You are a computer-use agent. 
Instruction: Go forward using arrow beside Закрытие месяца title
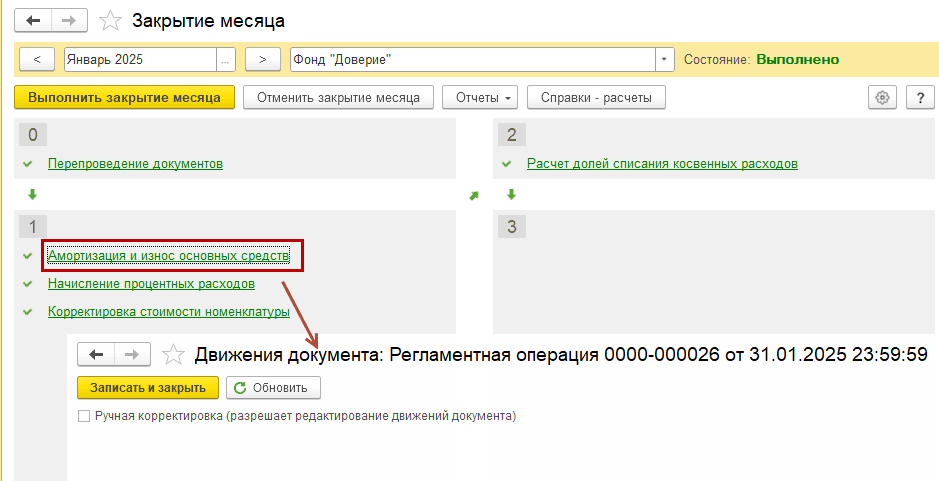(70, 20)
